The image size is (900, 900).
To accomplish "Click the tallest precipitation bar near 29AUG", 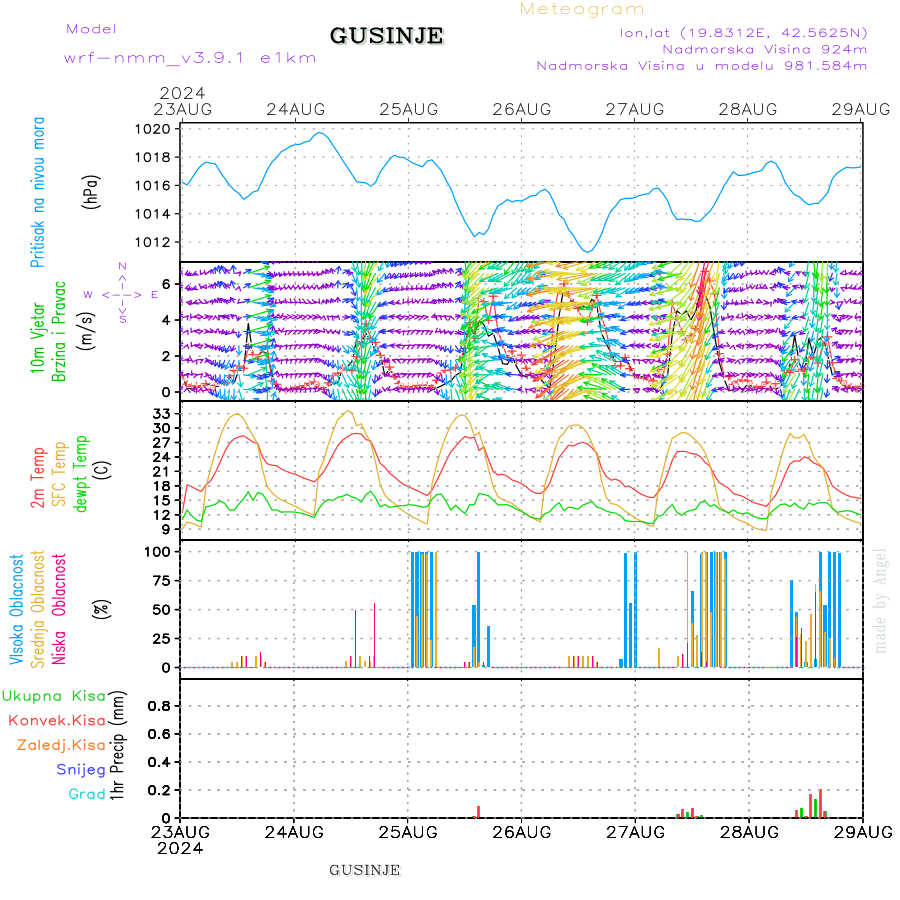I will point(820,804).
